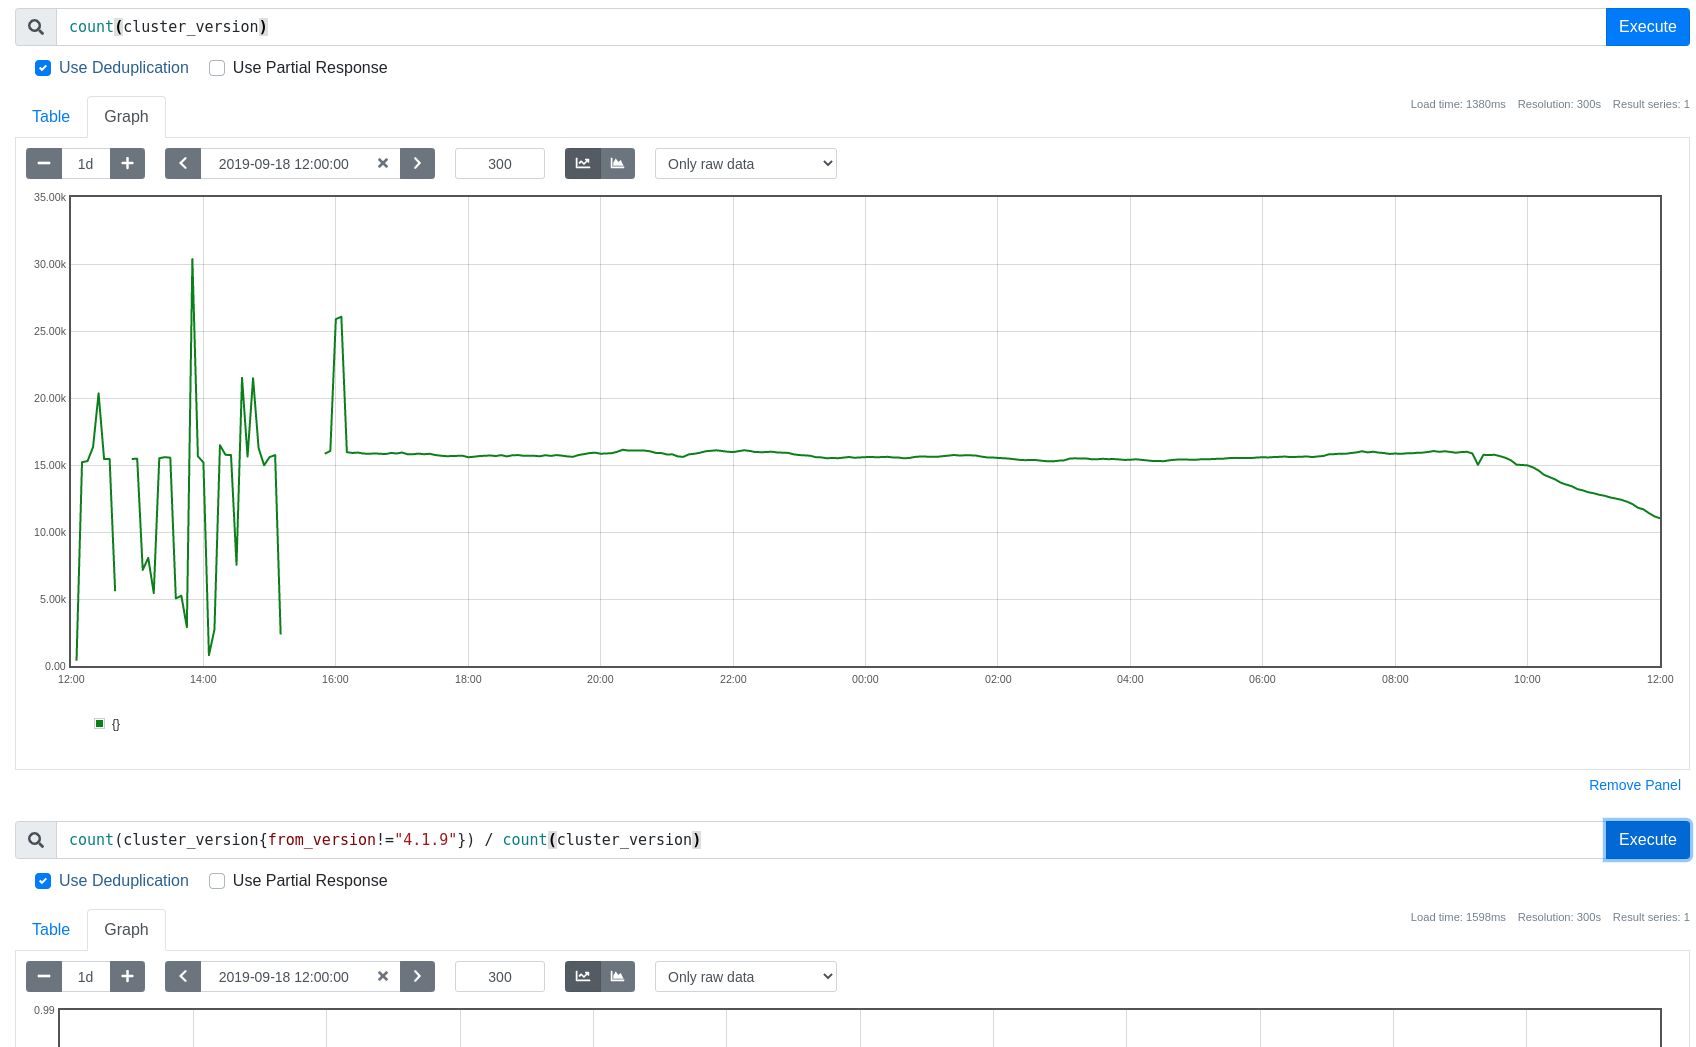1696x1047 pixels.
Task: Click search icon beside count(cluster_version) query
Action: click(36, 27)
